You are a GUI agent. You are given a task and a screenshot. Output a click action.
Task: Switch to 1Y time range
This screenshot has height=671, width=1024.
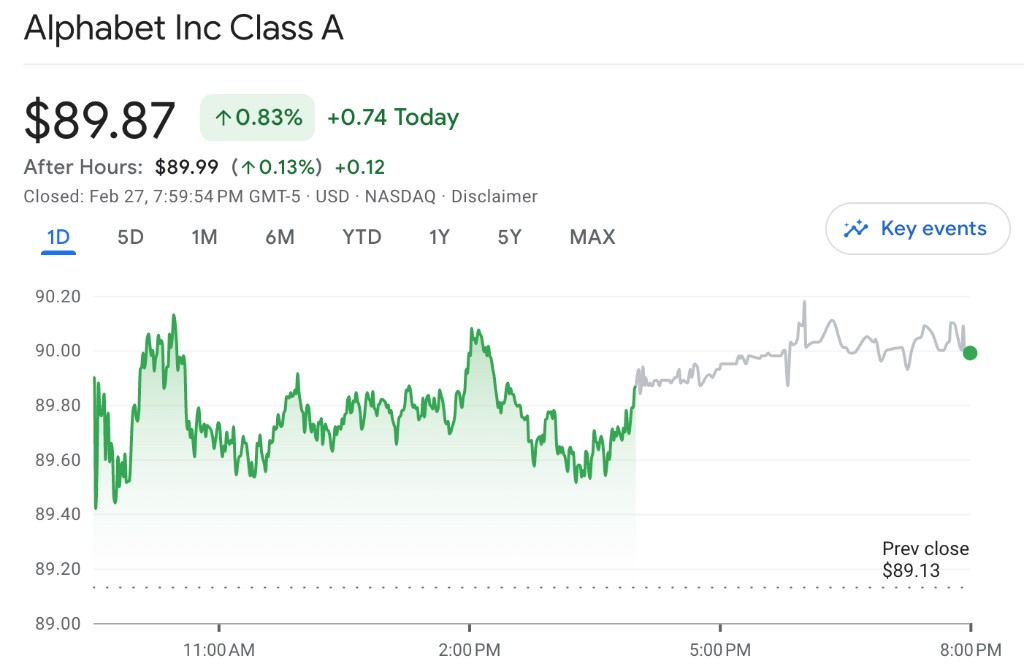[x=439, y=237]
